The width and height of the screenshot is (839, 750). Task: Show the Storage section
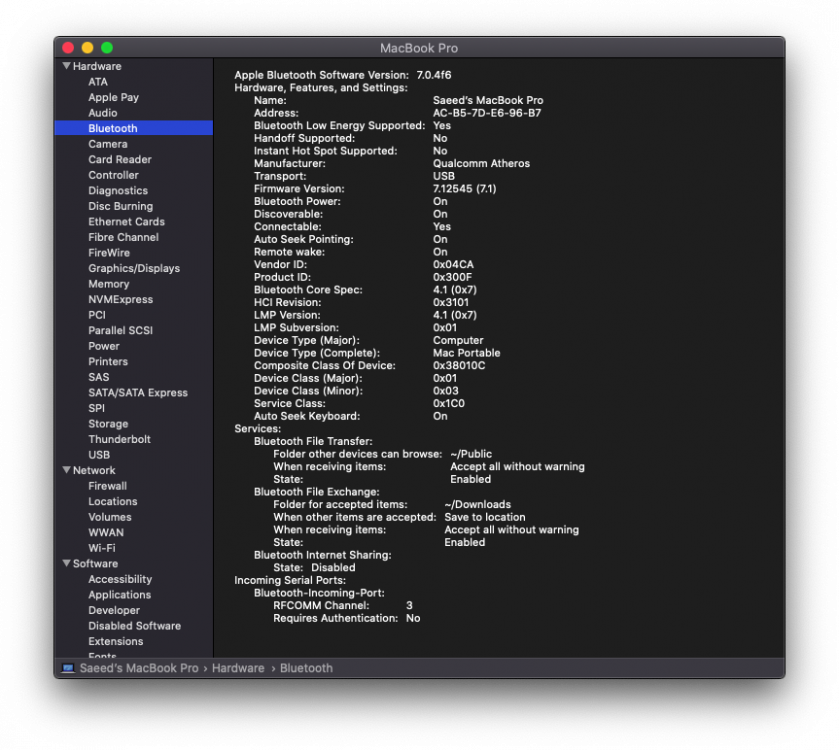coord(108,424)
